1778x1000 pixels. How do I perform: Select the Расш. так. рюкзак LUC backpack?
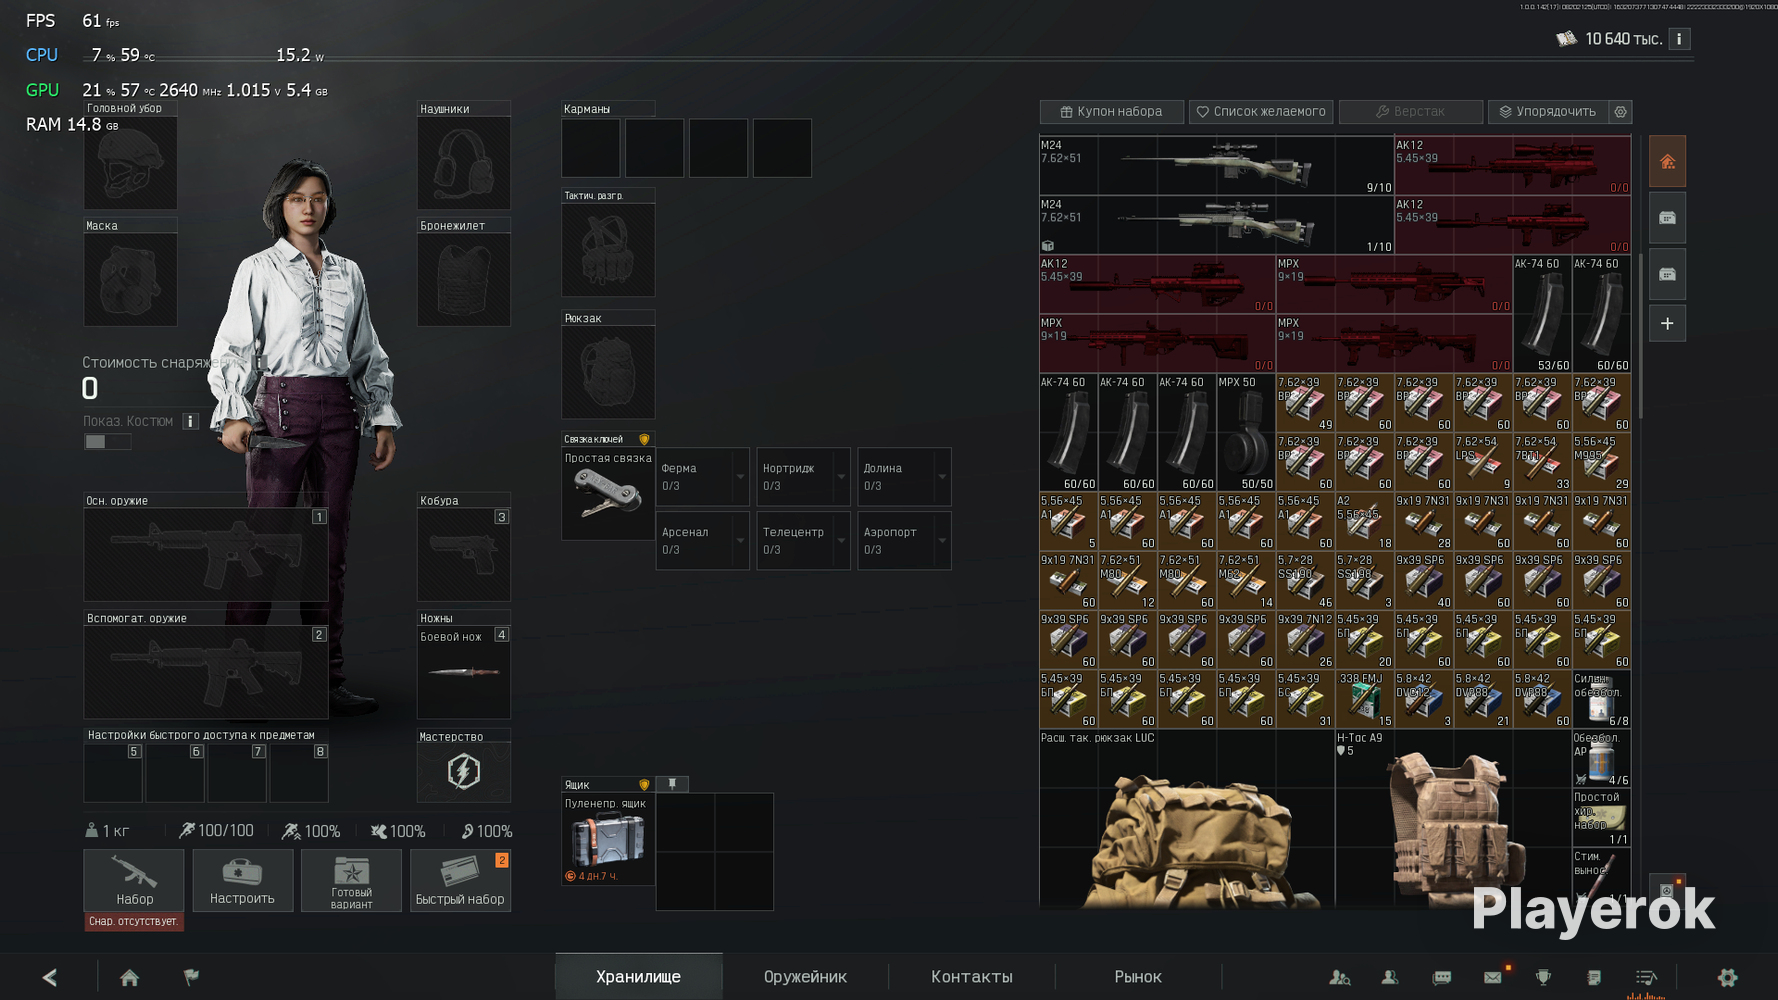pos(1187,819)
